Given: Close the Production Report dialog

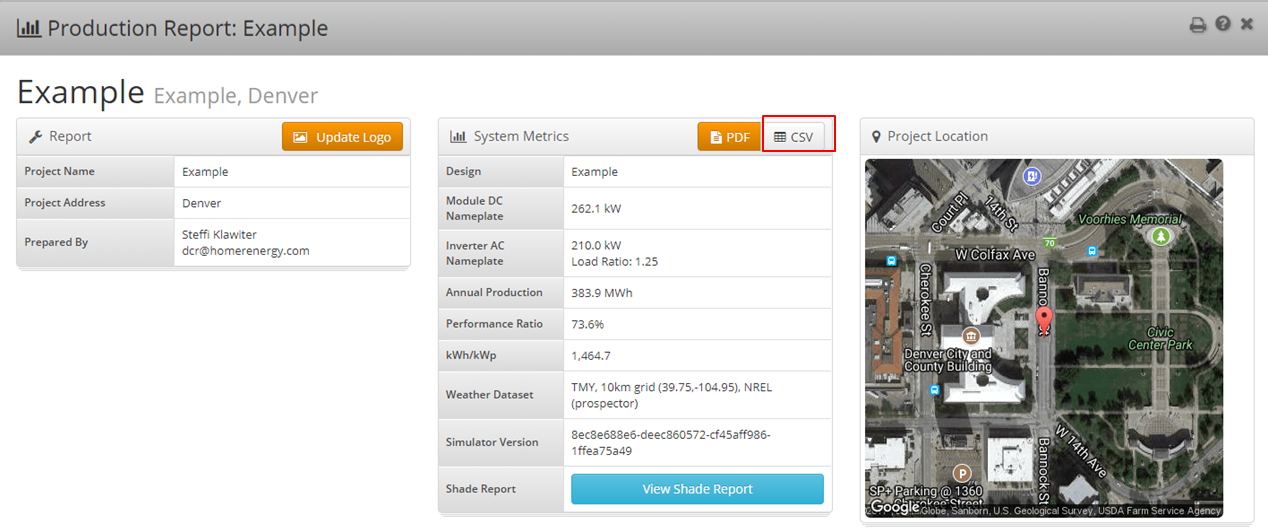Looking at the screenshot, I should [1247, 24].
